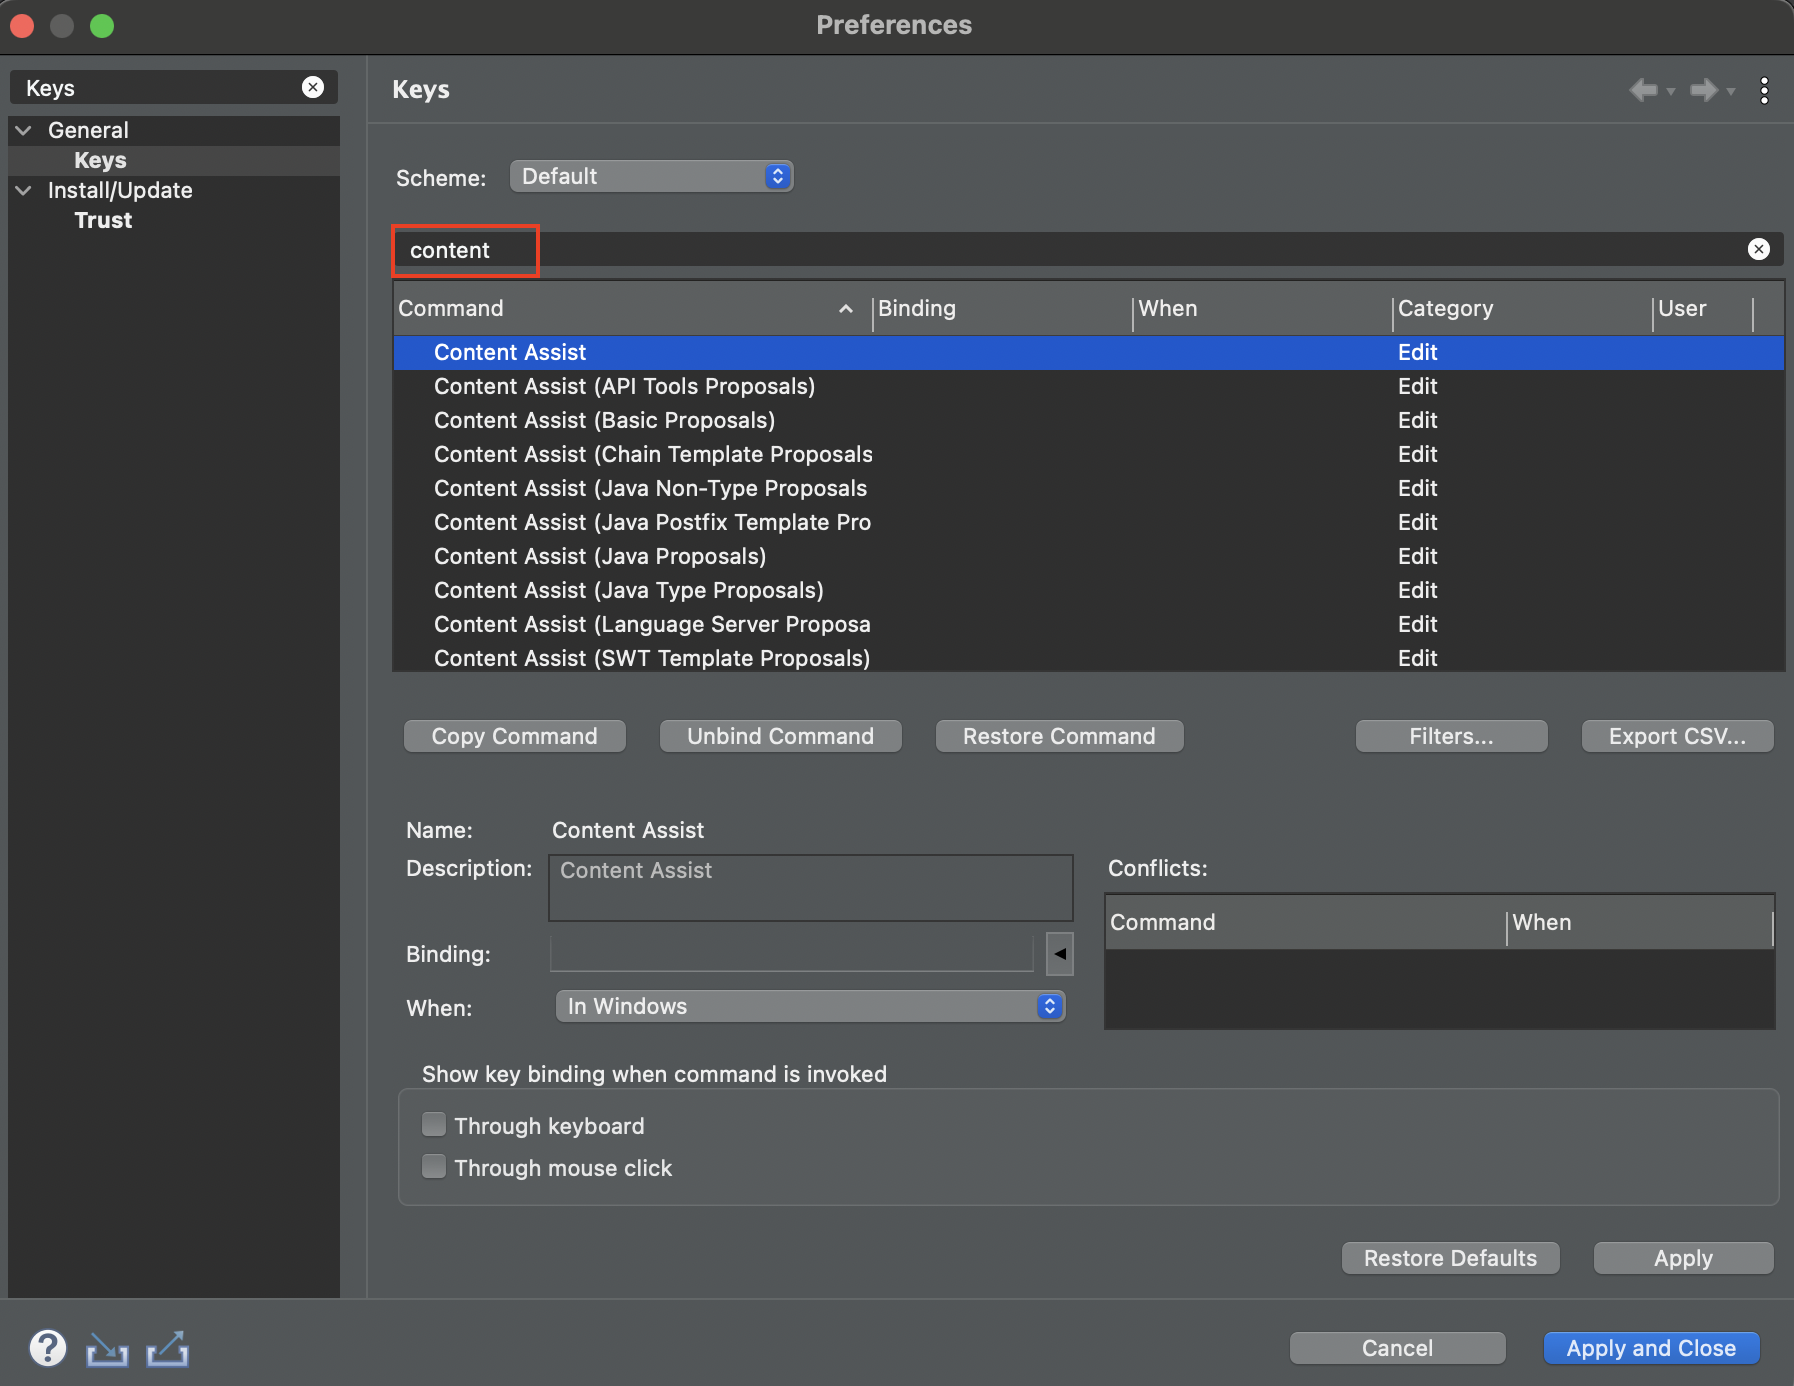Select Content Assist (Java Proposals) row

coord(1089,556)
